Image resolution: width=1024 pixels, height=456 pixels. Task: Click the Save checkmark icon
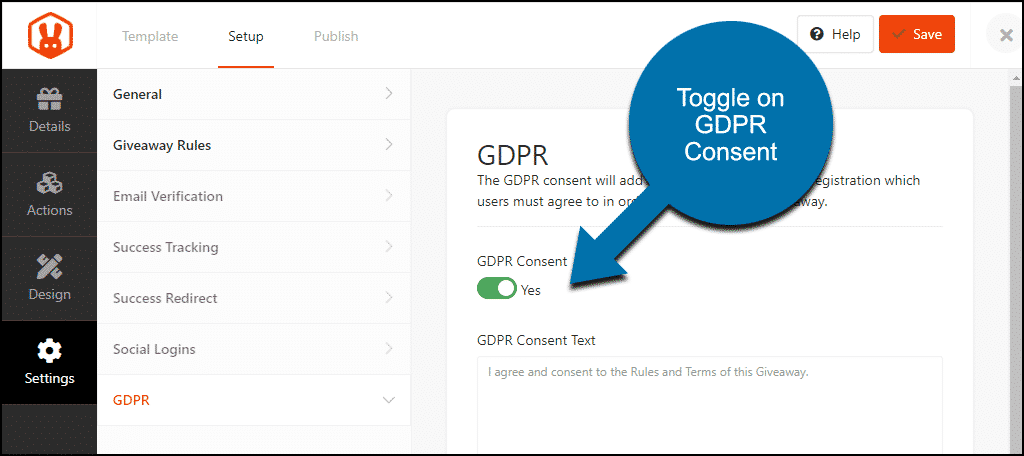(899, 35)
